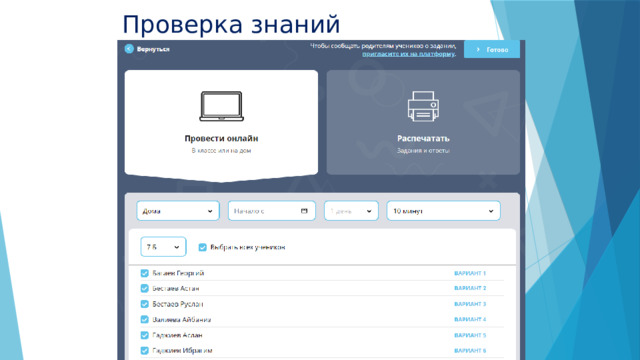
Task: Select the Провести онлайн card
Action: (x=221, y=126)
